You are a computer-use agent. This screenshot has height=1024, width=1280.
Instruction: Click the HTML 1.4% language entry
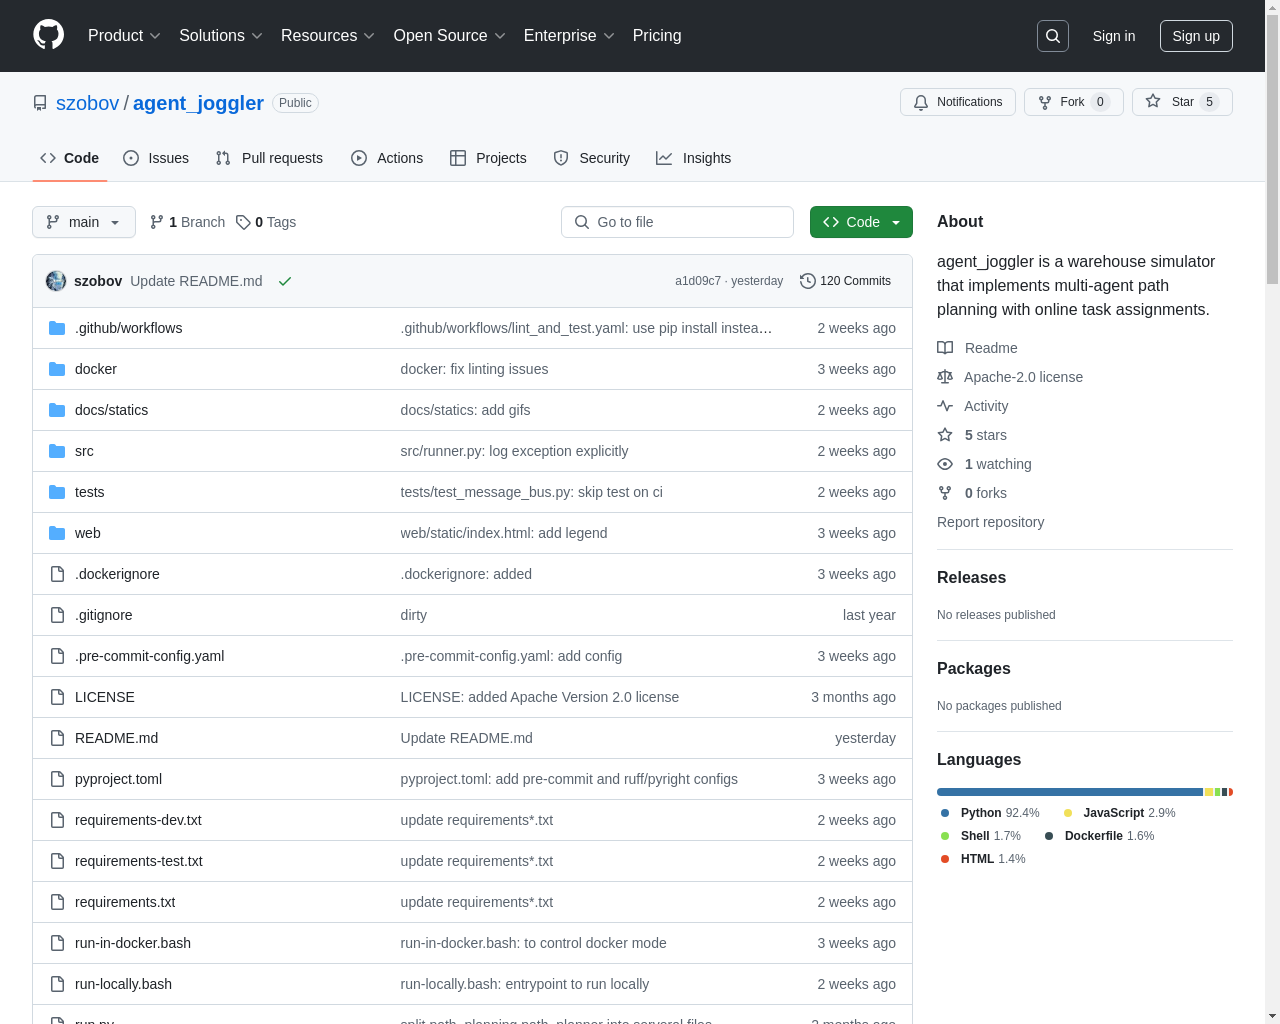(x=983, y=859)
